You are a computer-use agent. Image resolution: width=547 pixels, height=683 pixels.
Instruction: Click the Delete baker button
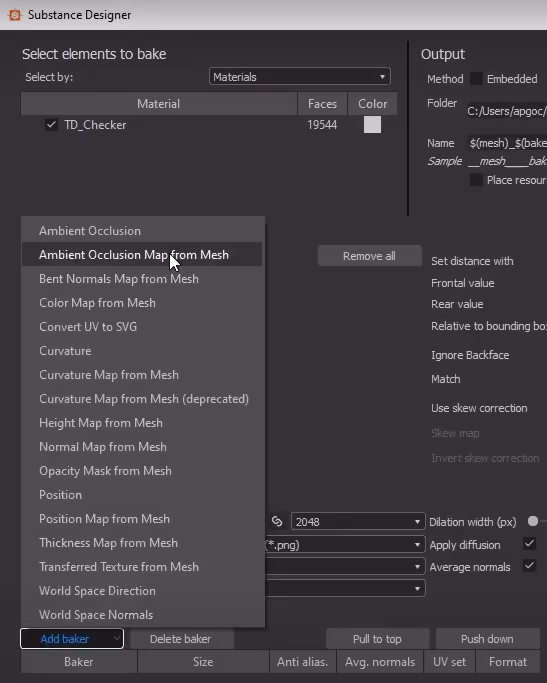(x=181, y=639)
